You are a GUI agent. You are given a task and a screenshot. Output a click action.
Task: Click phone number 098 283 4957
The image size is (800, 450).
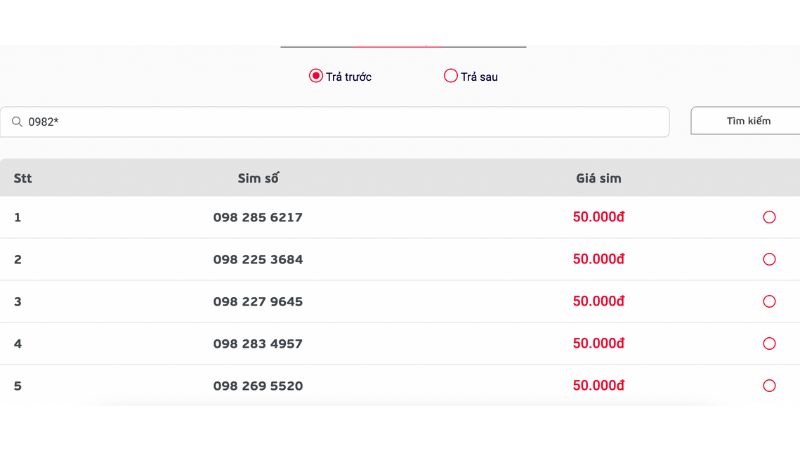coord(258,343)
